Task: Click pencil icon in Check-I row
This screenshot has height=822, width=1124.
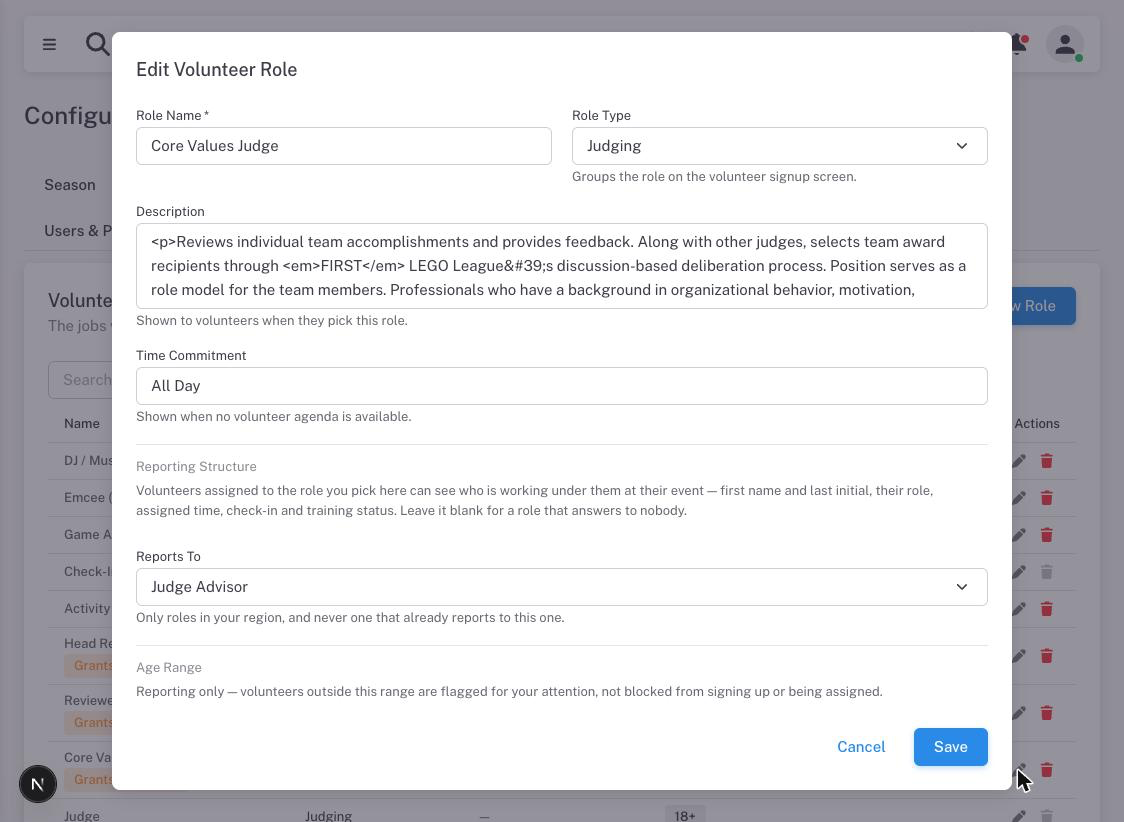Action: [1019, 572]
